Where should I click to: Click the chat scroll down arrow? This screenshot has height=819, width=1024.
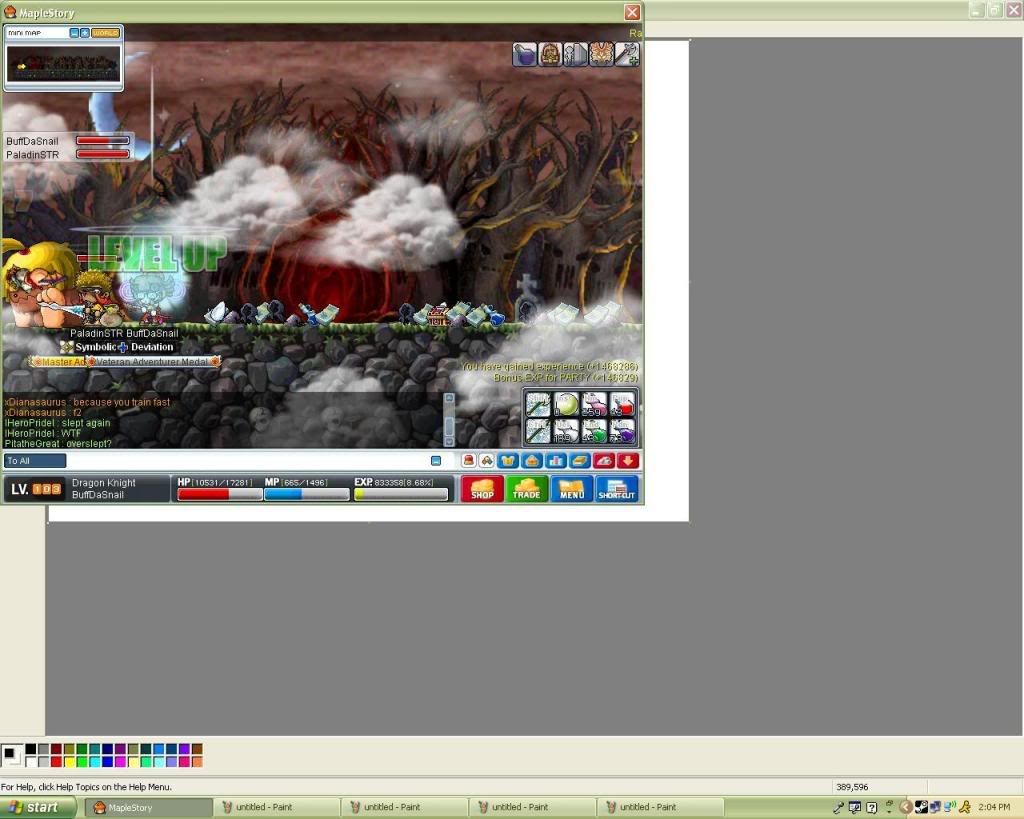449,442
